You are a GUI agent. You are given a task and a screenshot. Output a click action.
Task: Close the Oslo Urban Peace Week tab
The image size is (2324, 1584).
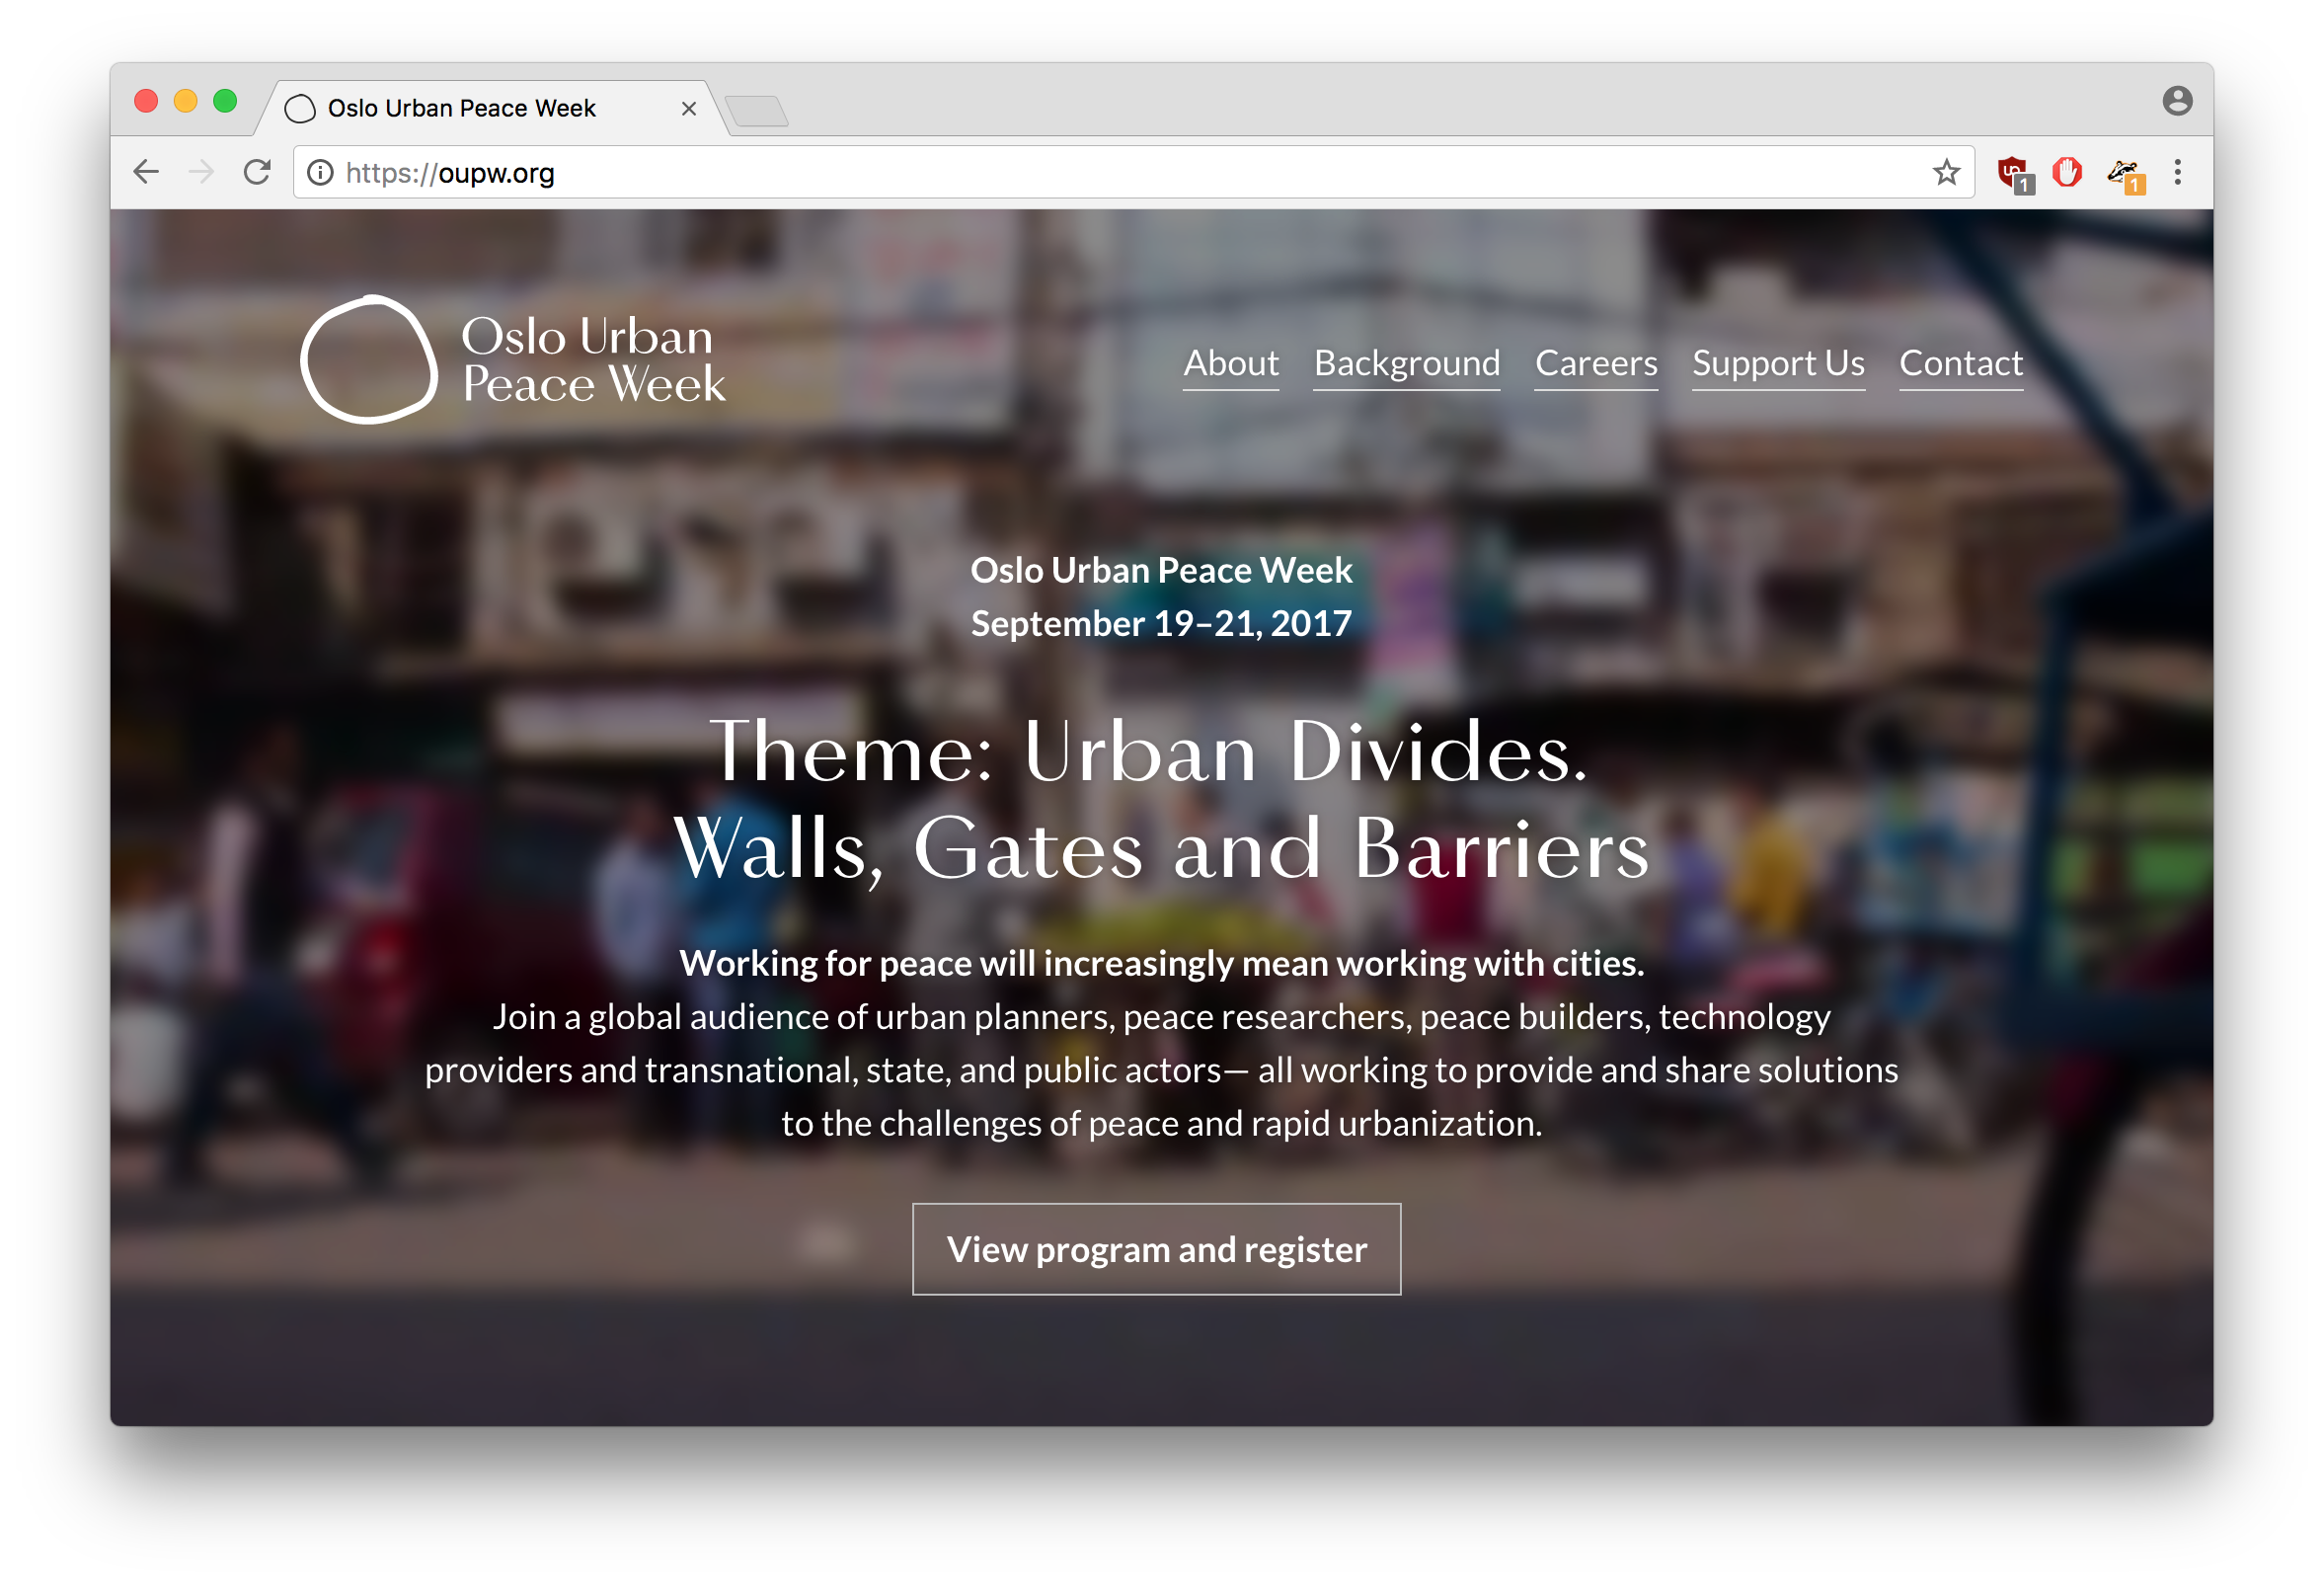coord(688,108)
